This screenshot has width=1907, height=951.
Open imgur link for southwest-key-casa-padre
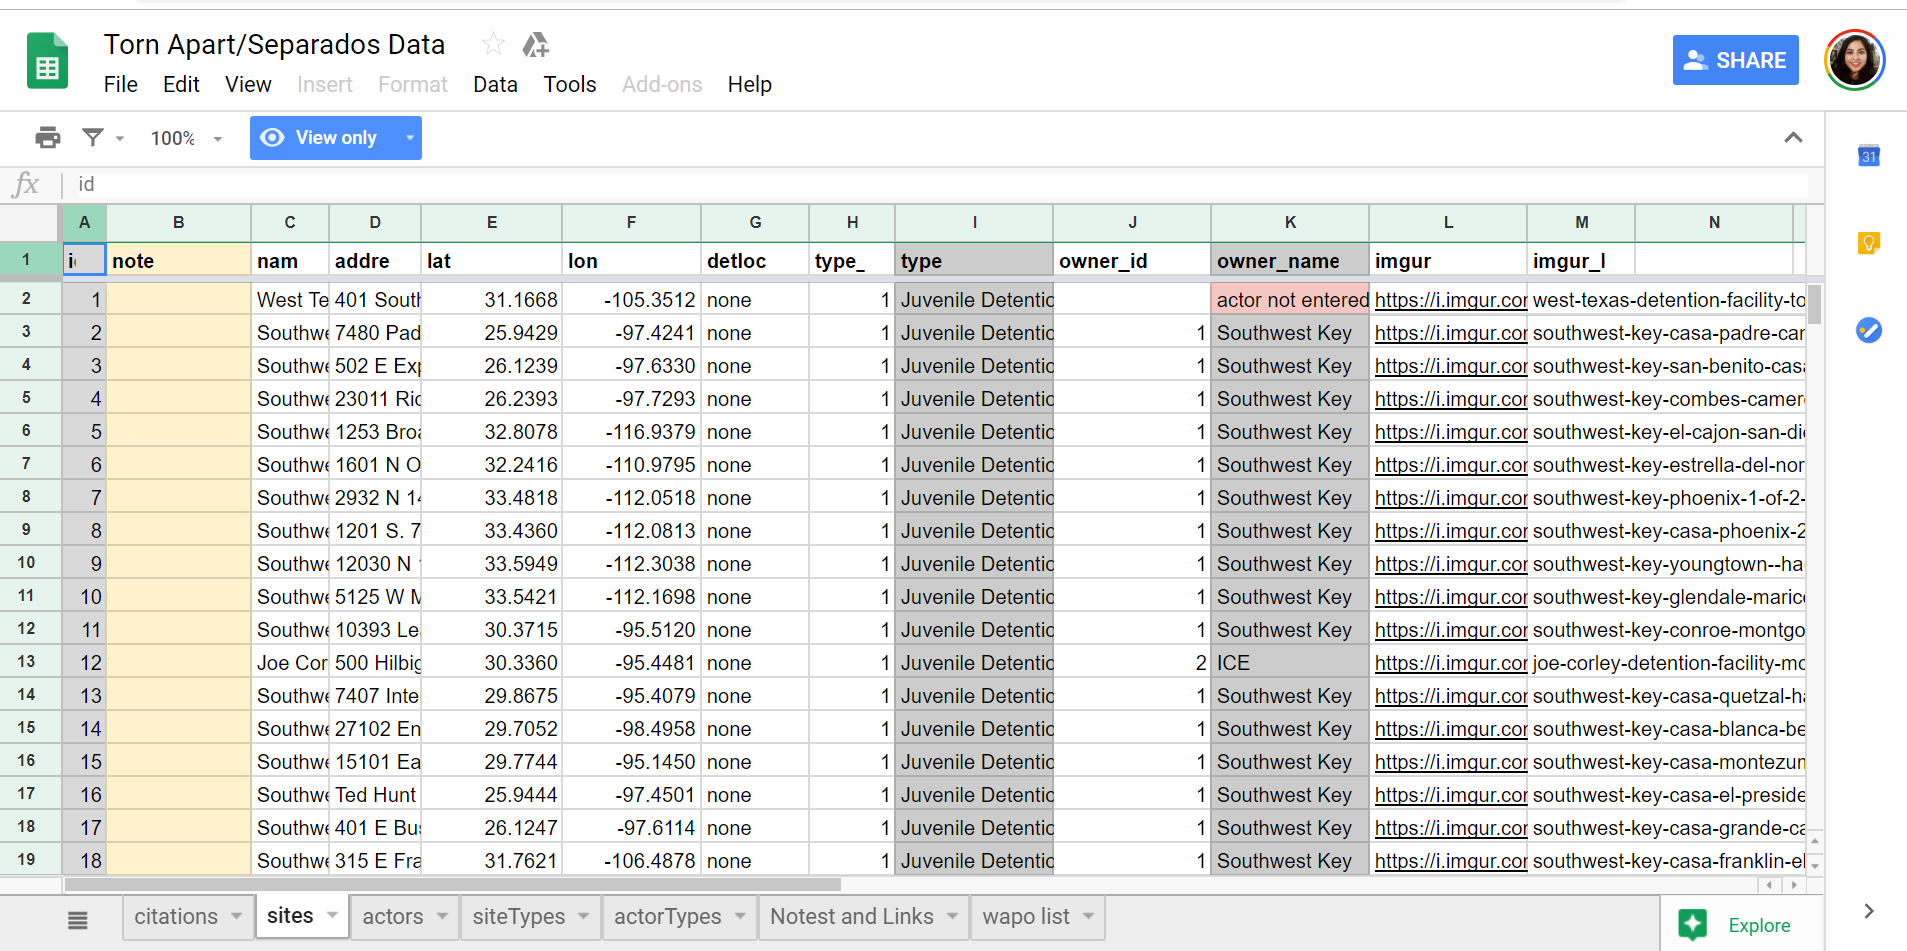1450,333
